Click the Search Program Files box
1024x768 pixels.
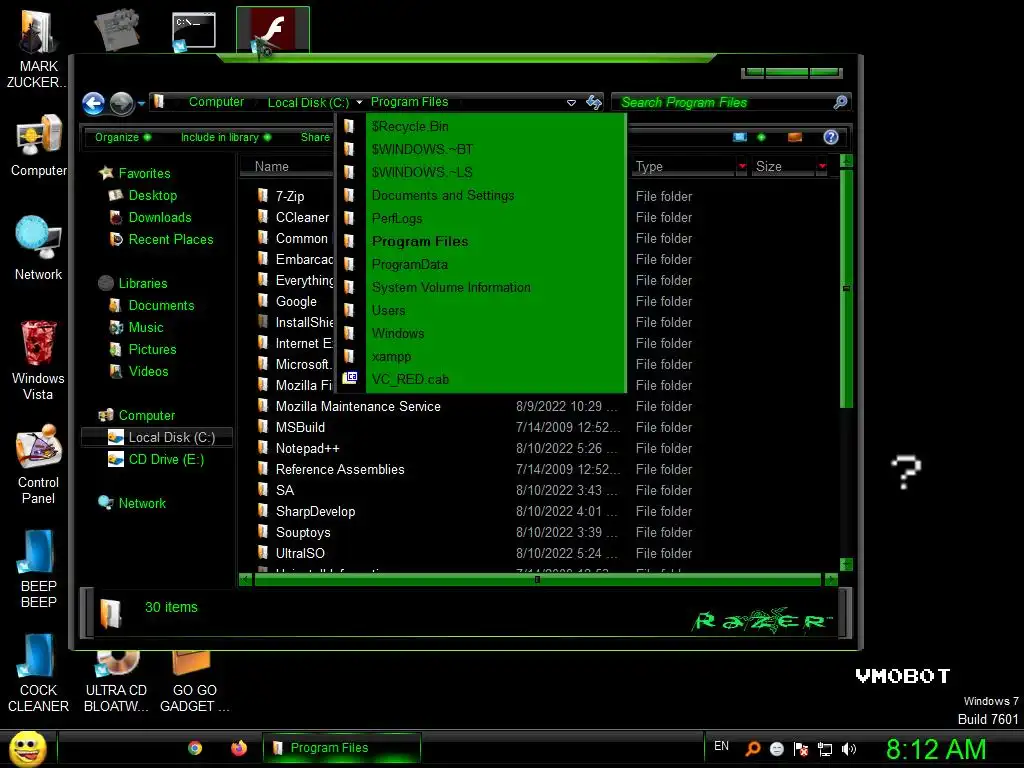(x=725, y=103)
